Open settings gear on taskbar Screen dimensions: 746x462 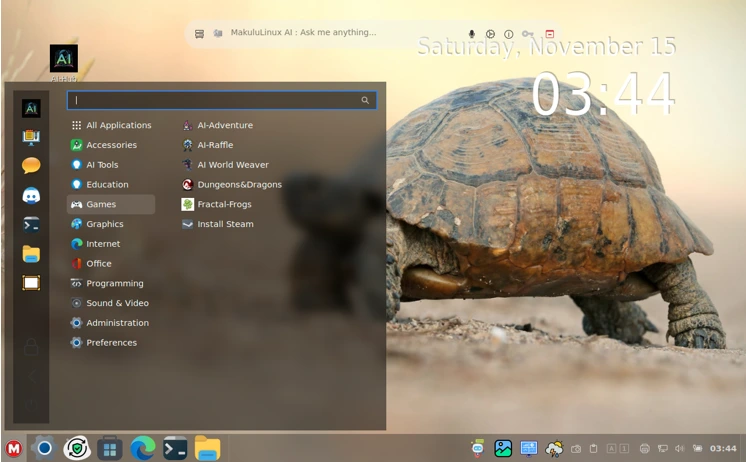44,448
